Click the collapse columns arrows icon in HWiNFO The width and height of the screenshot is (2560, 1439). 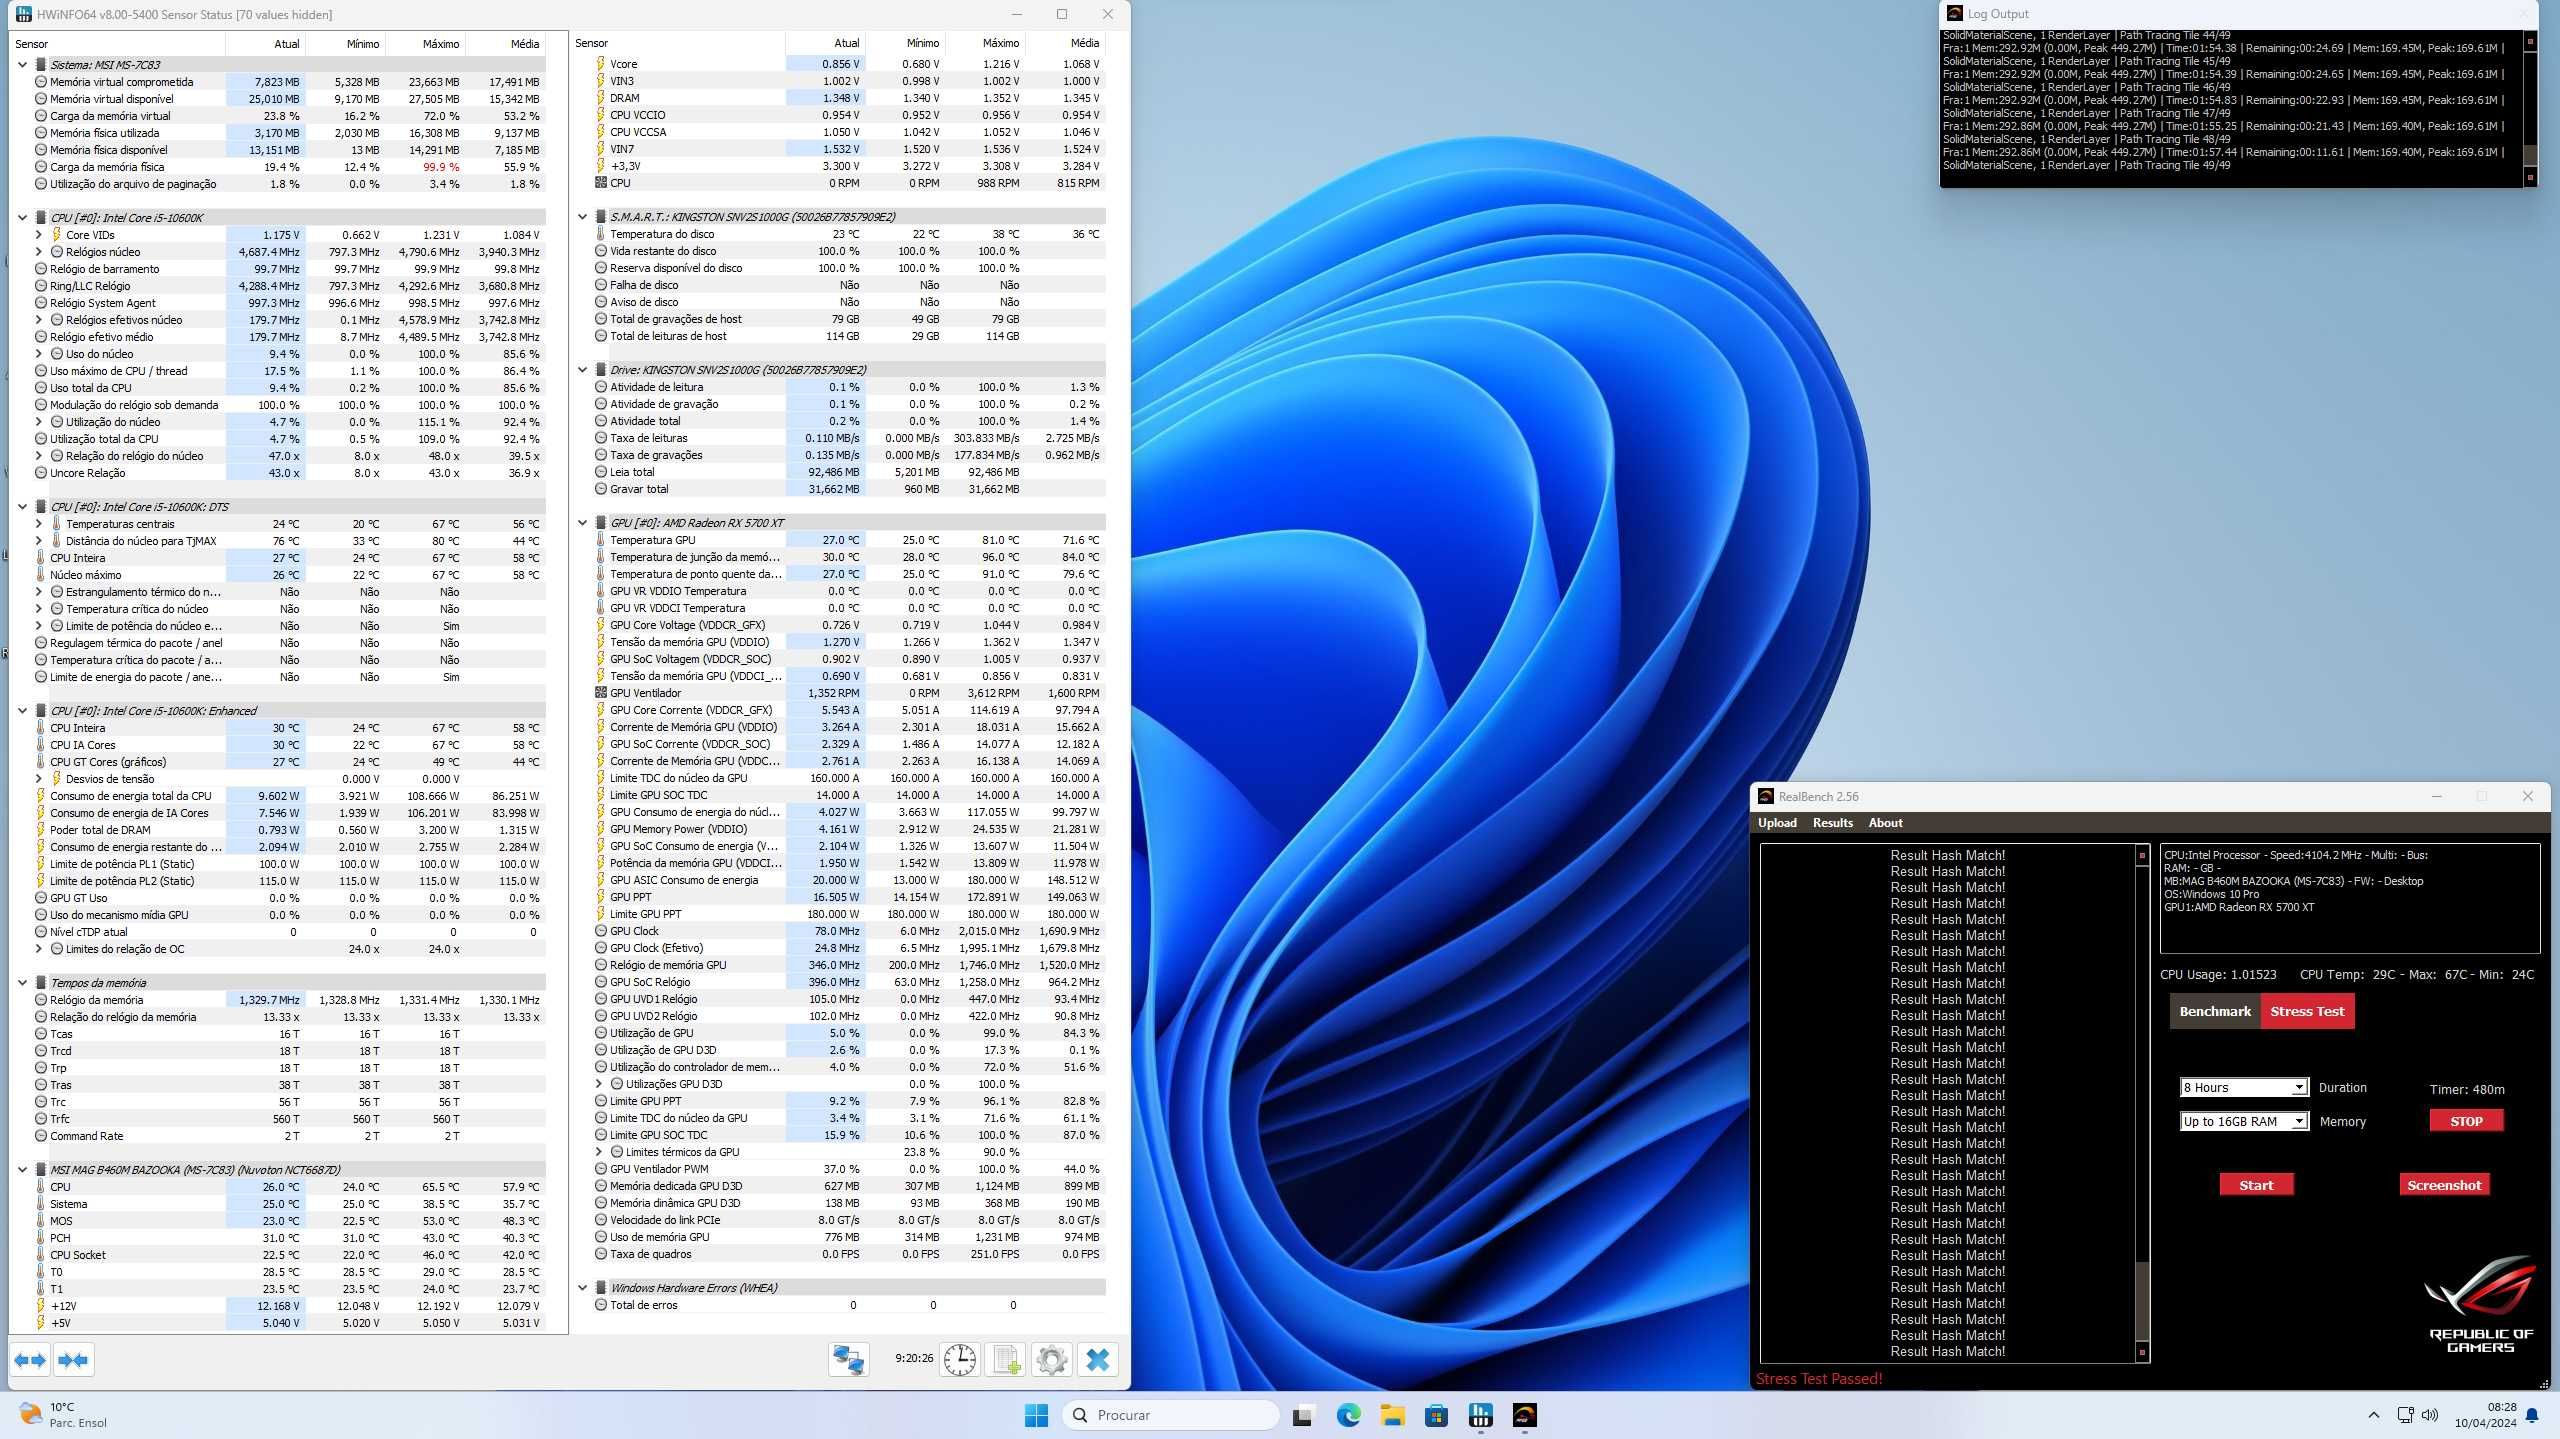(73, 1360)
